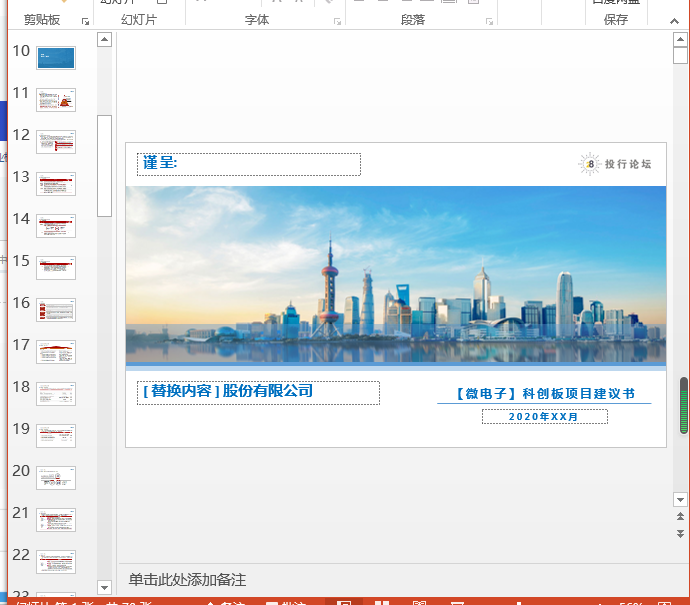Select the Shanghai skyline picture
This screenshot has width=690, height=605.
point(396,275)
